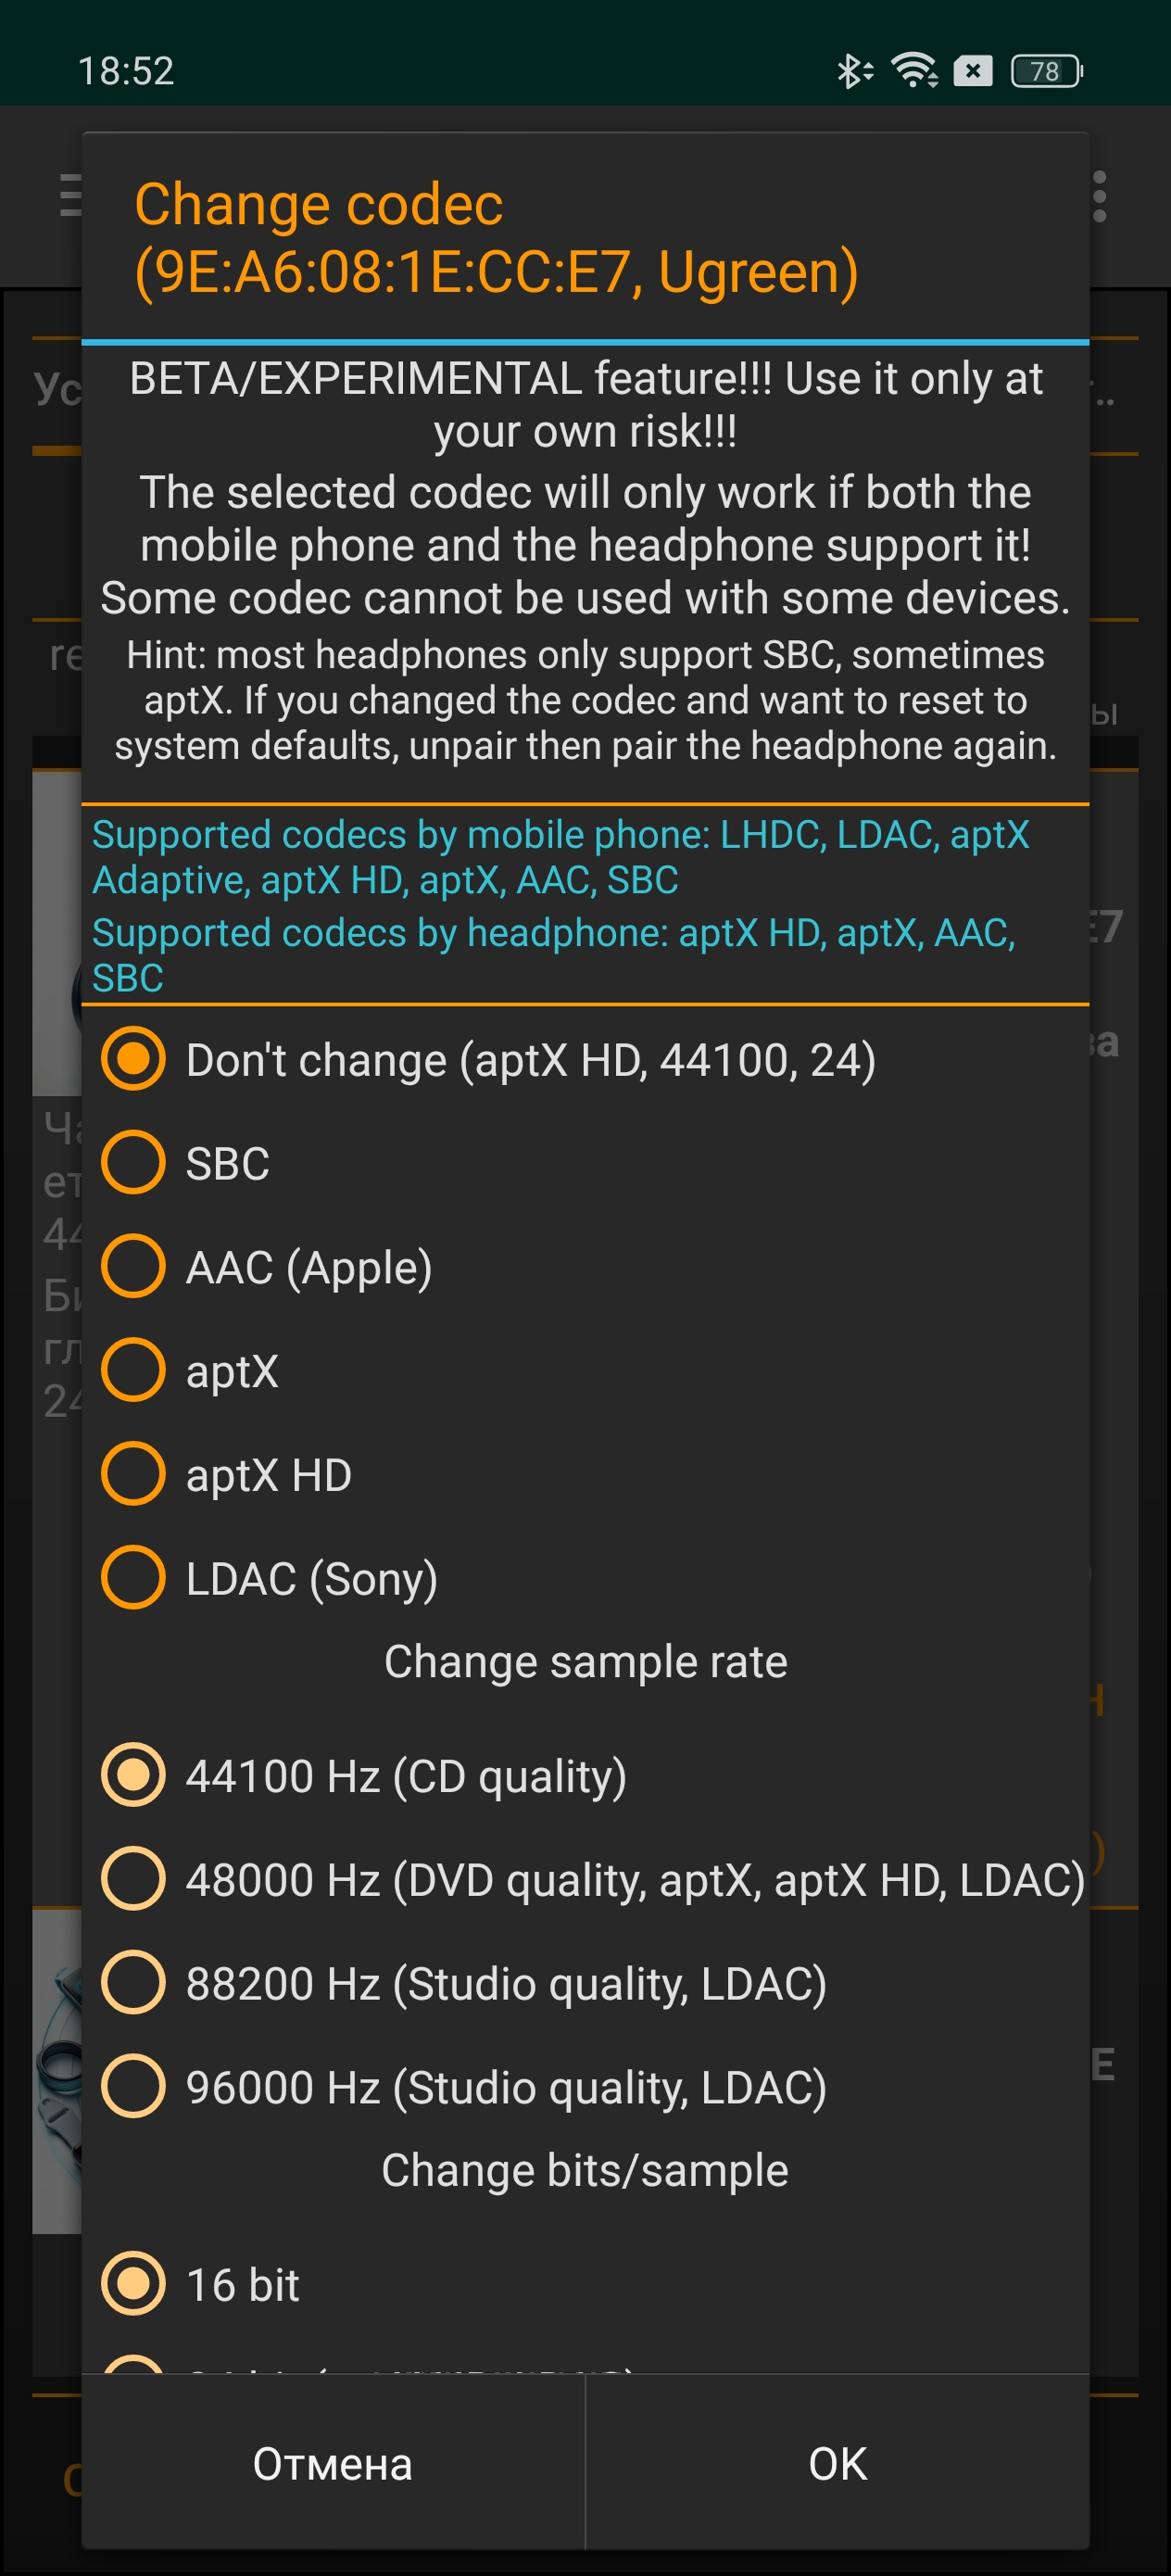
Task: Pick the aptX HD codec
Action: coord(133,1474)
